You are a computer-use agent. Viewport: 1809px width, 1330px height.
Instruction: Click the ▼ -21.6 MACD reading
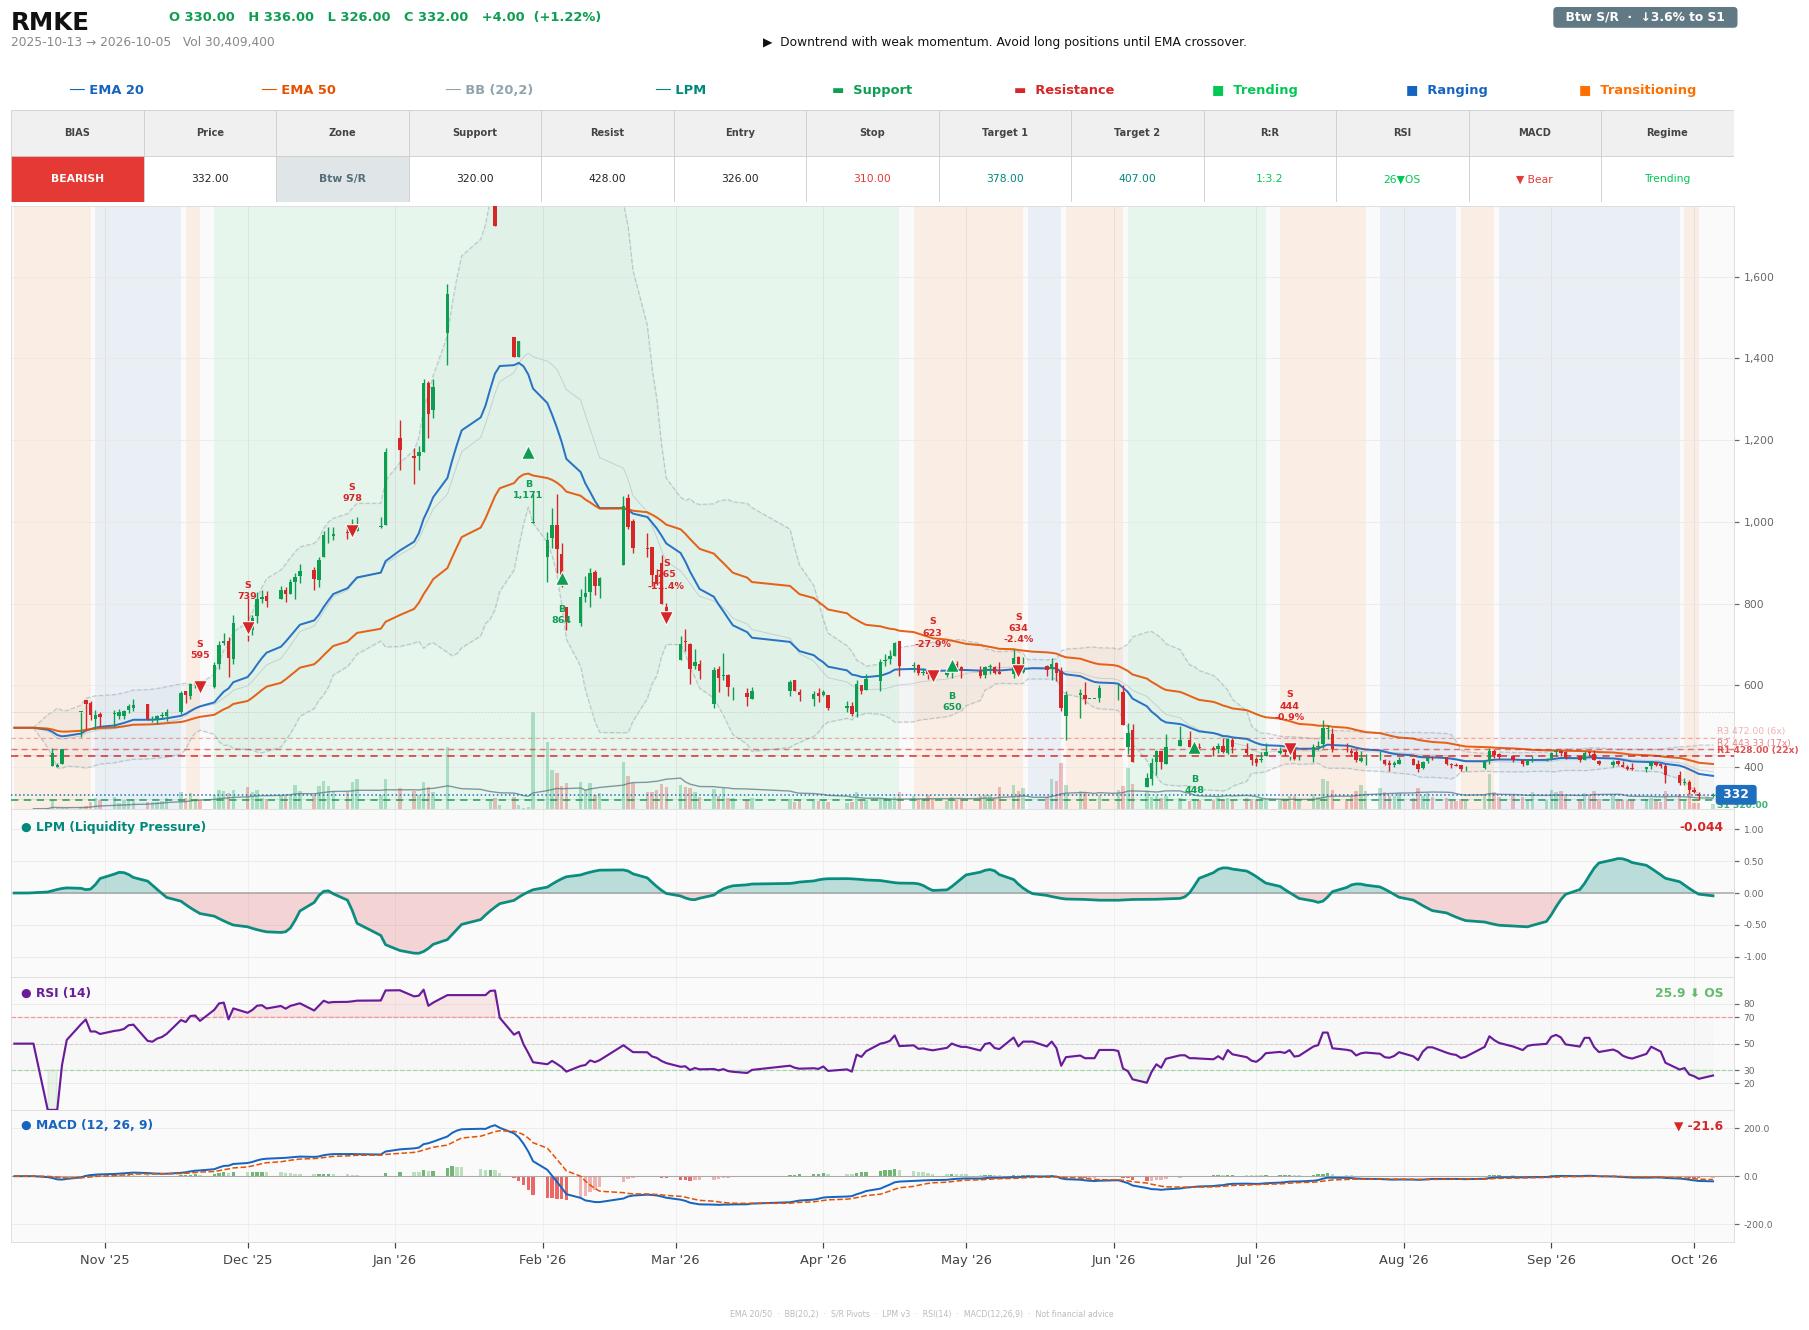click(1699, 1126)
